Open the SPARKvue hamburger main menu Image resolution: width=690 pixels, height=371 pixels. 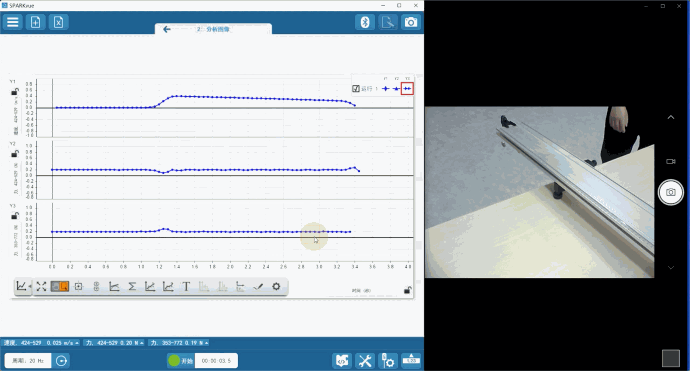coord(12,22)
